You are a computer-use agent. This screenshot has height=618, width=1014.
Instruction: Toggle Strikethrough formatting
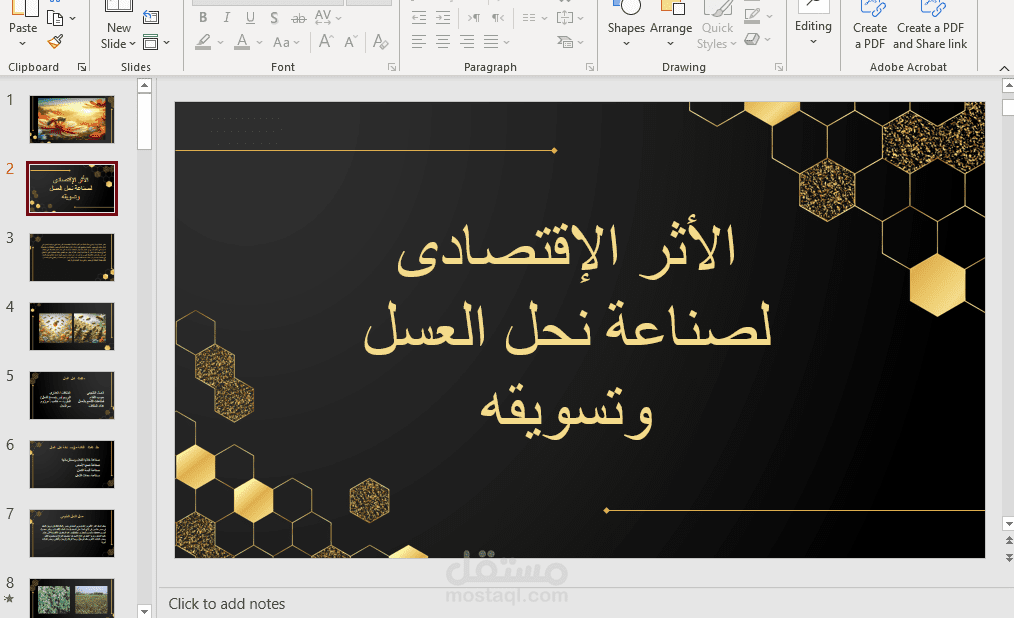[298, 18]
